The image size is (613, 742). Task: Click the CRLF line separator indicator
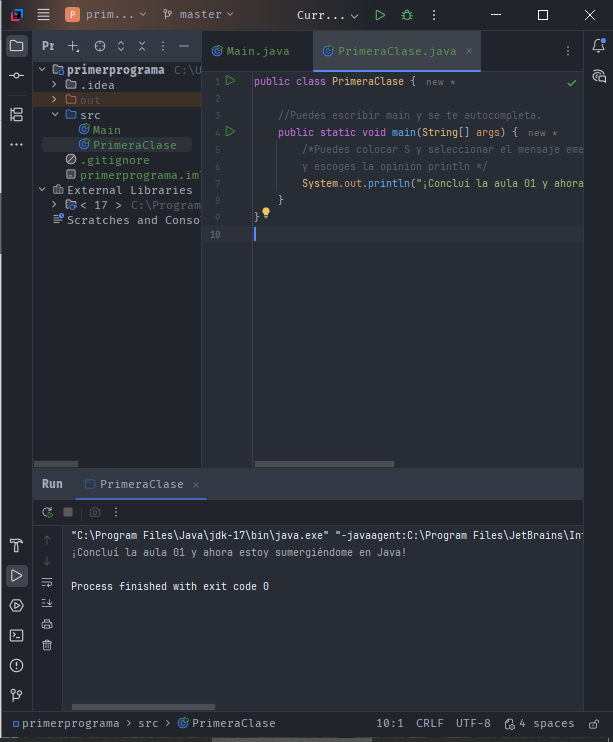tap(430, 723)
